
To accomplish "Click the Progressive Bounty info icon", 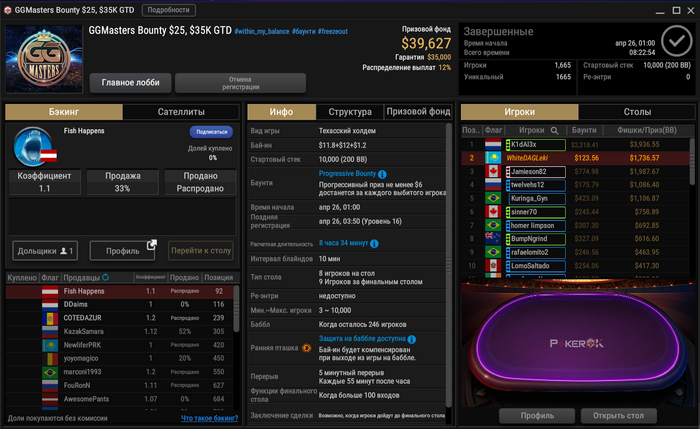I will 382,174.
